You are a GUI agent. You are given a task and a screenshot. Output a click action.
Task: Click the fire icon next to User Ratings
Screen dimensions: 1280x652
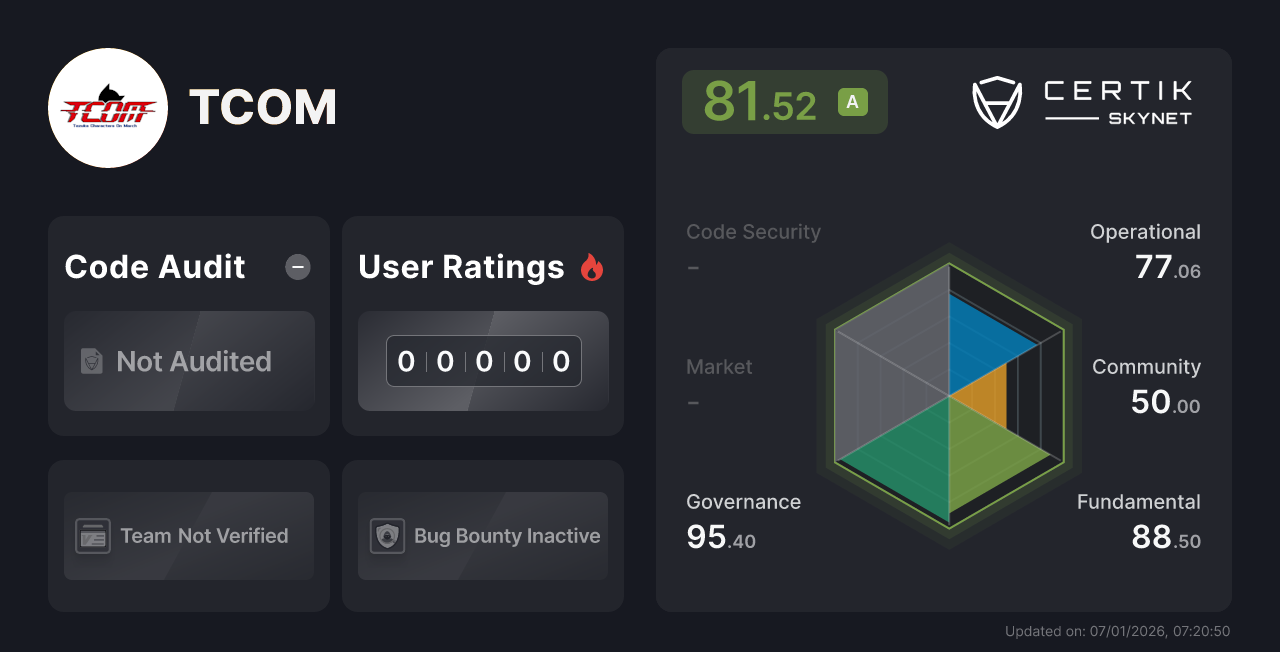[592, 265]
